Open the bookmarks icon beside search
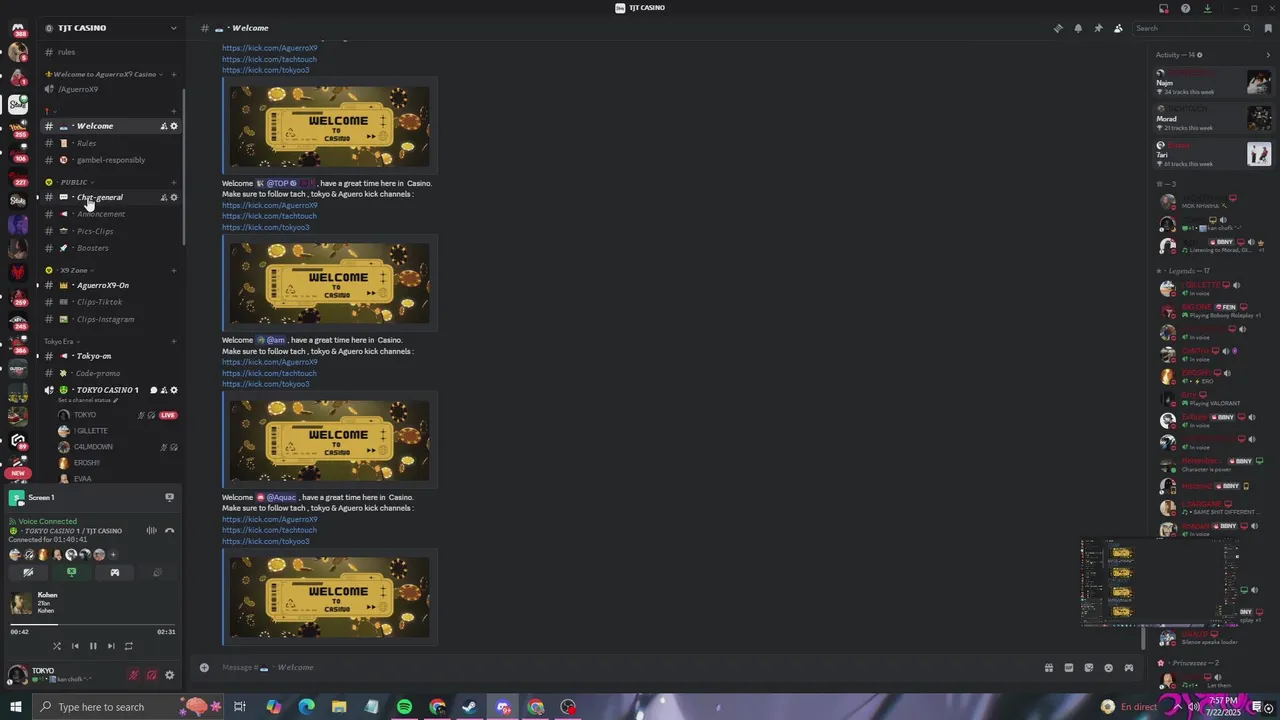This screenshot has height=720, width=1280. pyautogui.click(x=1268, y=28)
